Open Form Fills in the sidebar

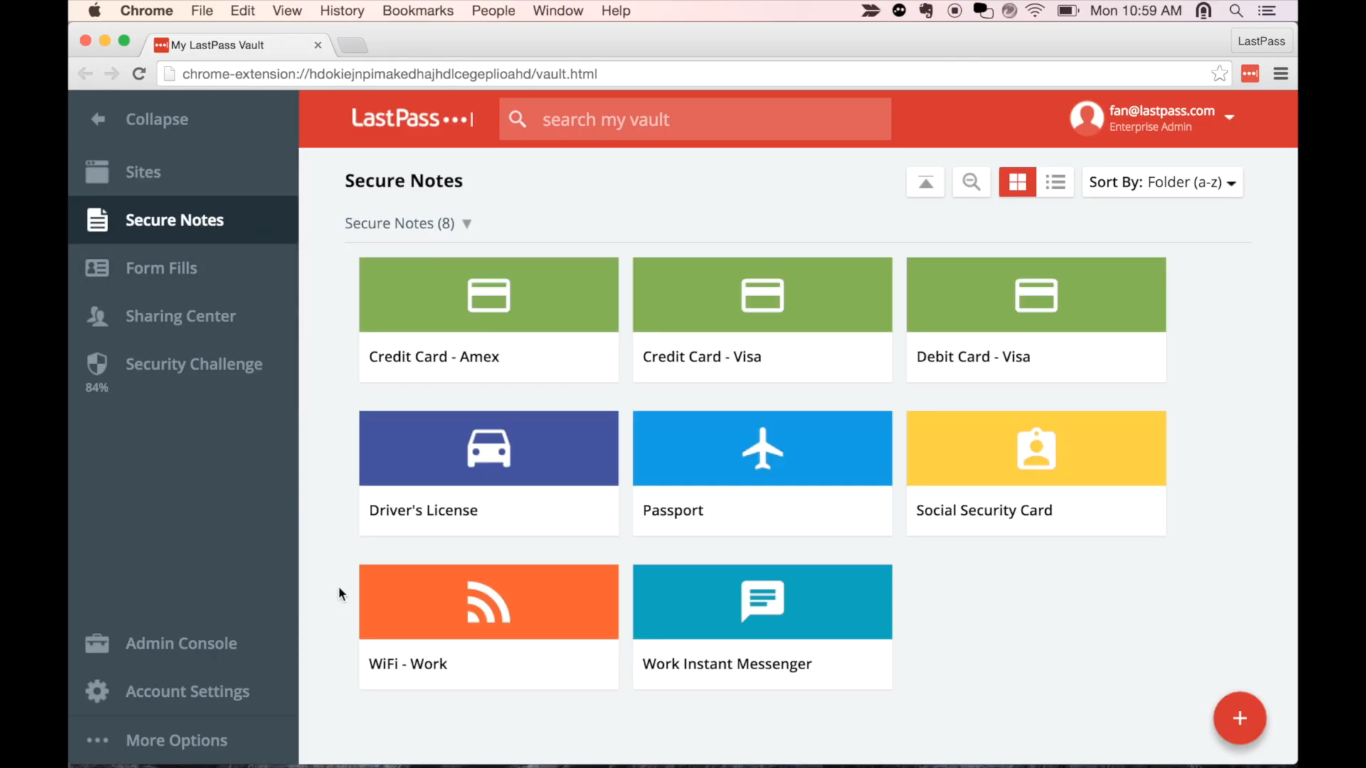(161, 268)
